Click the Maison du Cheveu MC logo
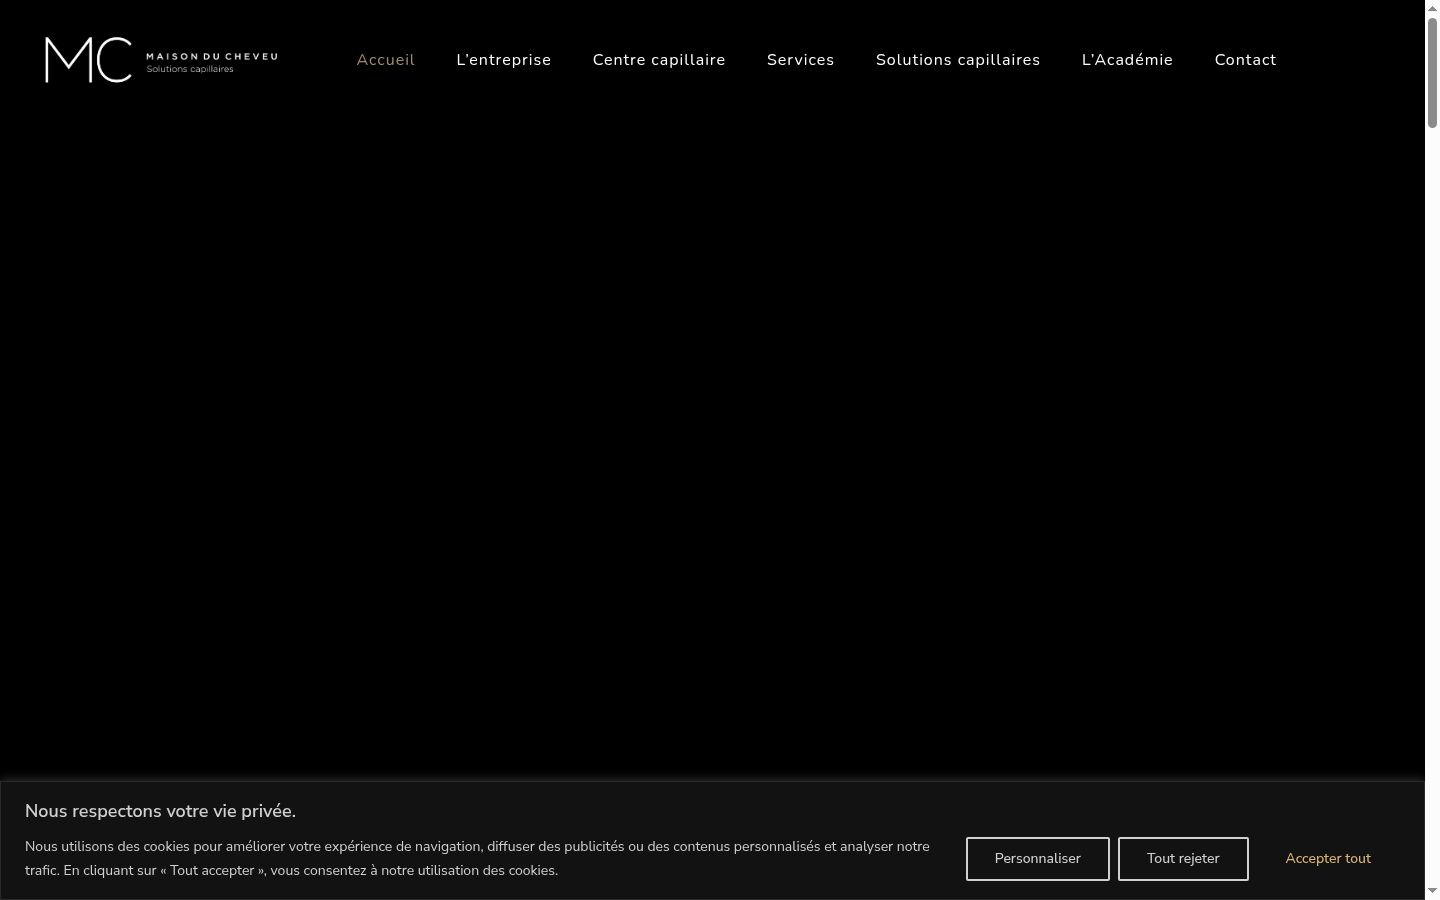 pos(161,60)
